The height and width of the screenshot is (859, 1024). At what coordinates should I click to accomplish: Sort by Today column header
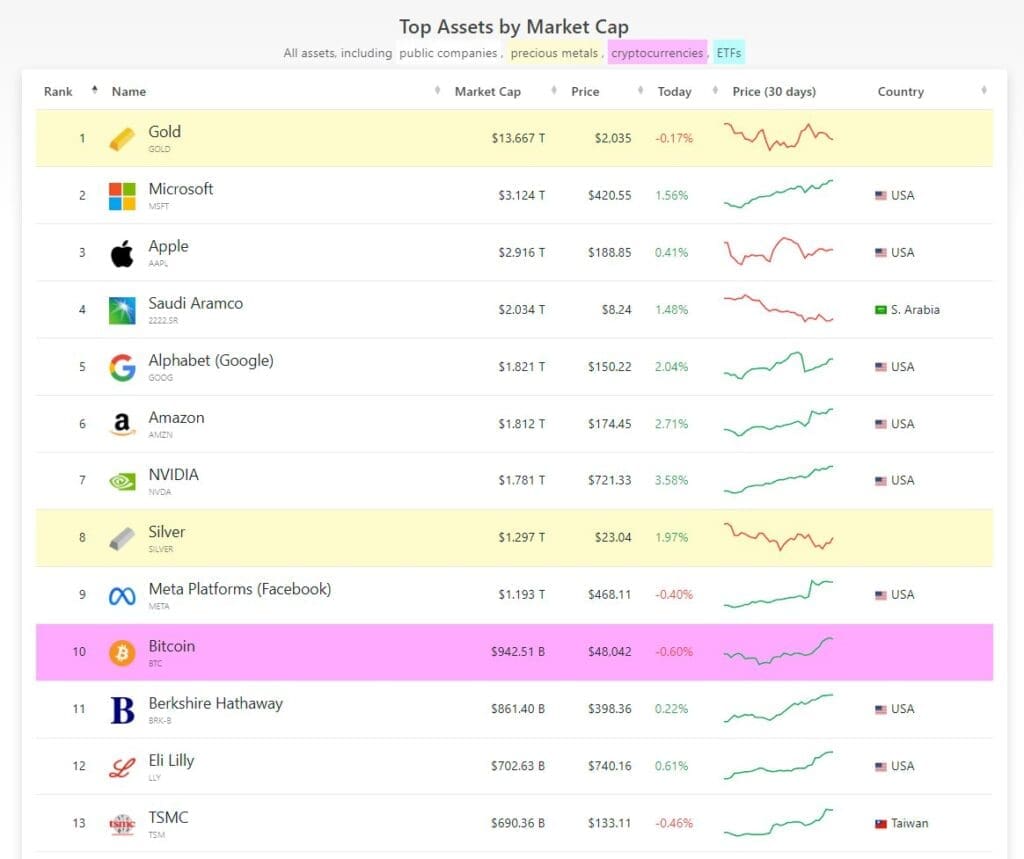point(675,92)
